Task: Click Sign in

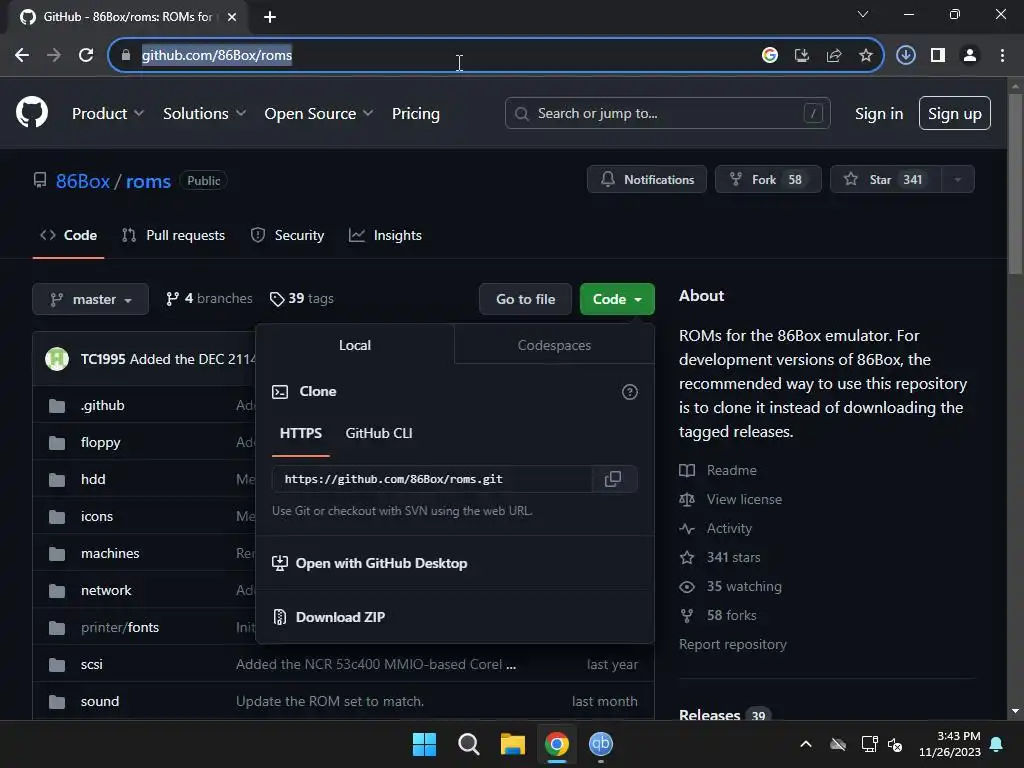Action: (x=879, y=113)
